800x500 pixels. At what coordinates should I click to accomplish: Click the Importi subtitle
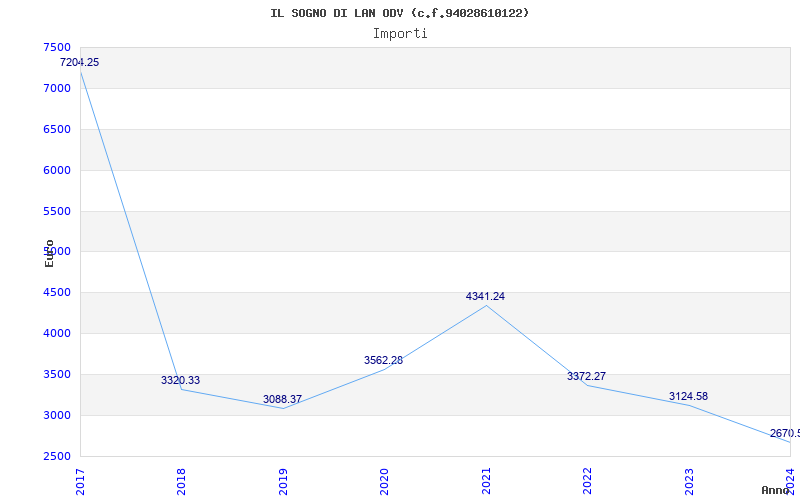point(400,34)
